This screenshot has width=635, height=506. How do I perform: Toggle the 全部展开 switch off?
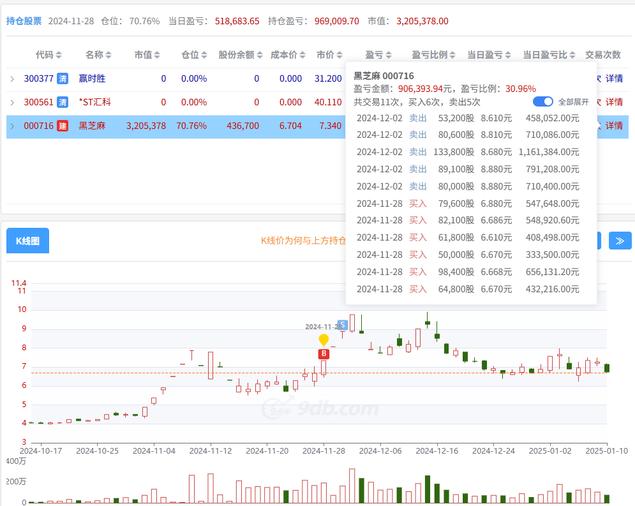[x=543, y=102]
